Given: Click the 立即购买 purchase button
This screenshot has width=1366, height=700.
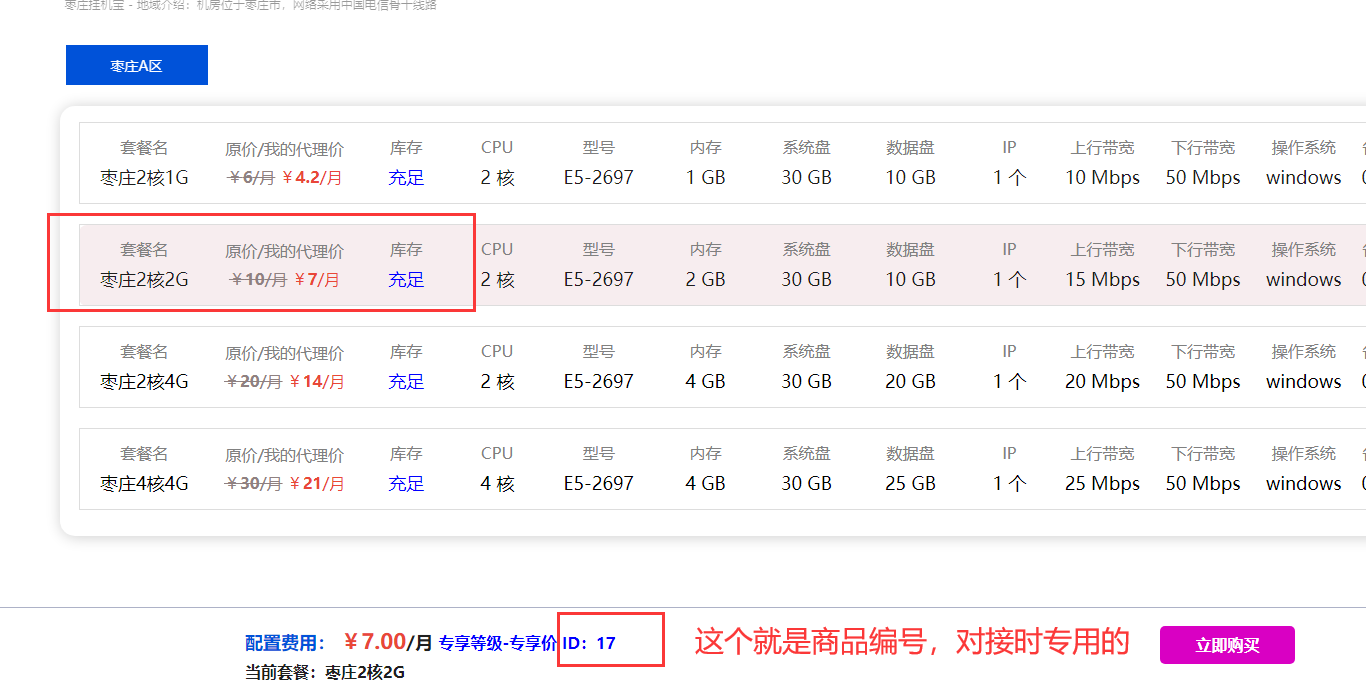Looking at the screenshot, I should pos(1227,645).
